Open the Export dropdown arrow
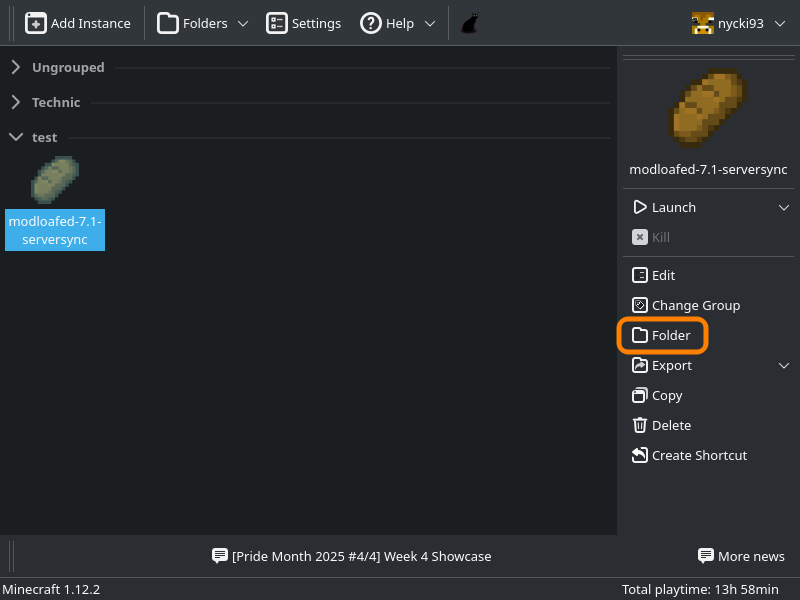The width and height of the screenshot is (800, 600). [x=784, y=365]
